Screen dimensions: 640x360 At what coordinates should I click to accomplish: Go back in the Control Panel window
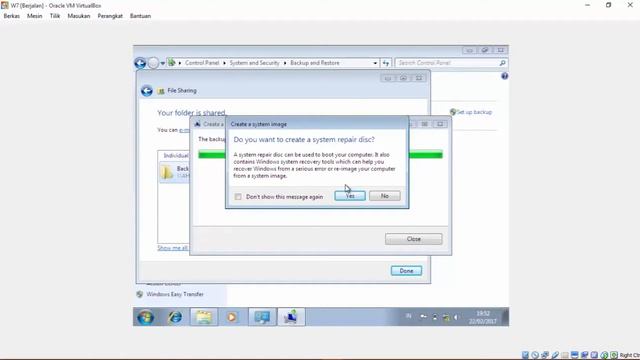(140, 63)
